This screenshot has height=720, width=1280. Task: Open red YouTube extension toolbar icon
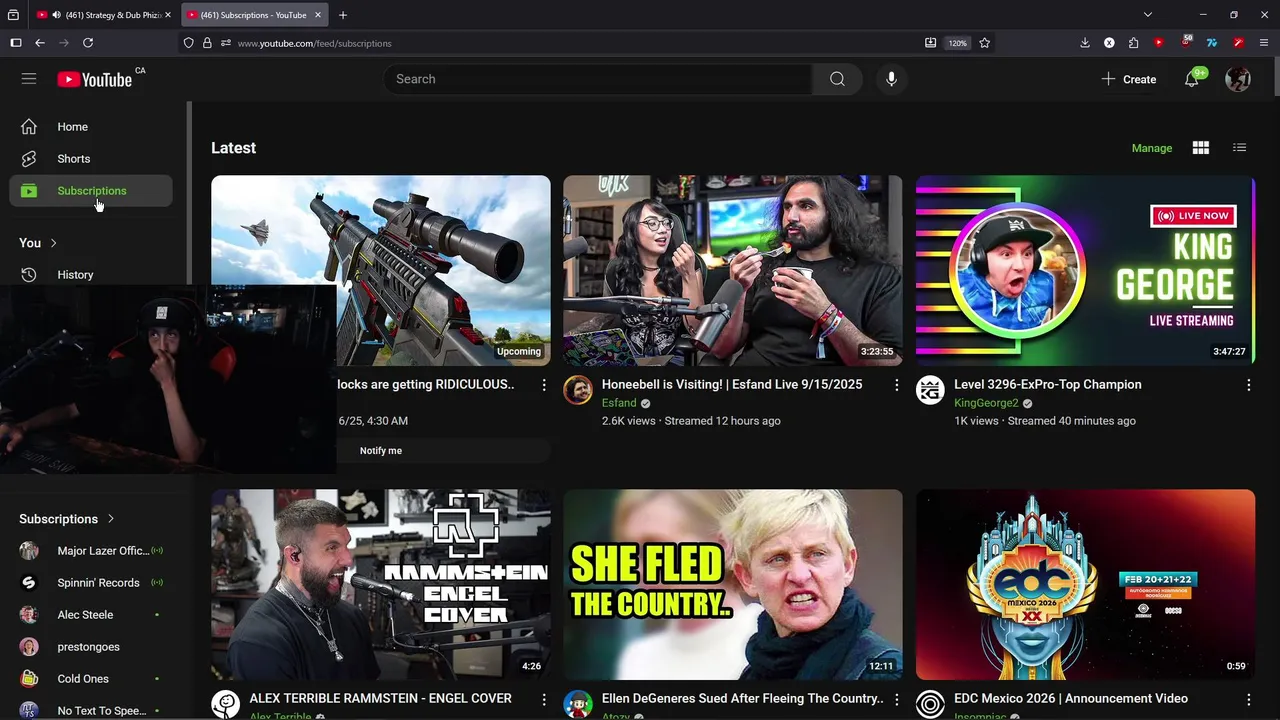click(x=1158, y=43)
